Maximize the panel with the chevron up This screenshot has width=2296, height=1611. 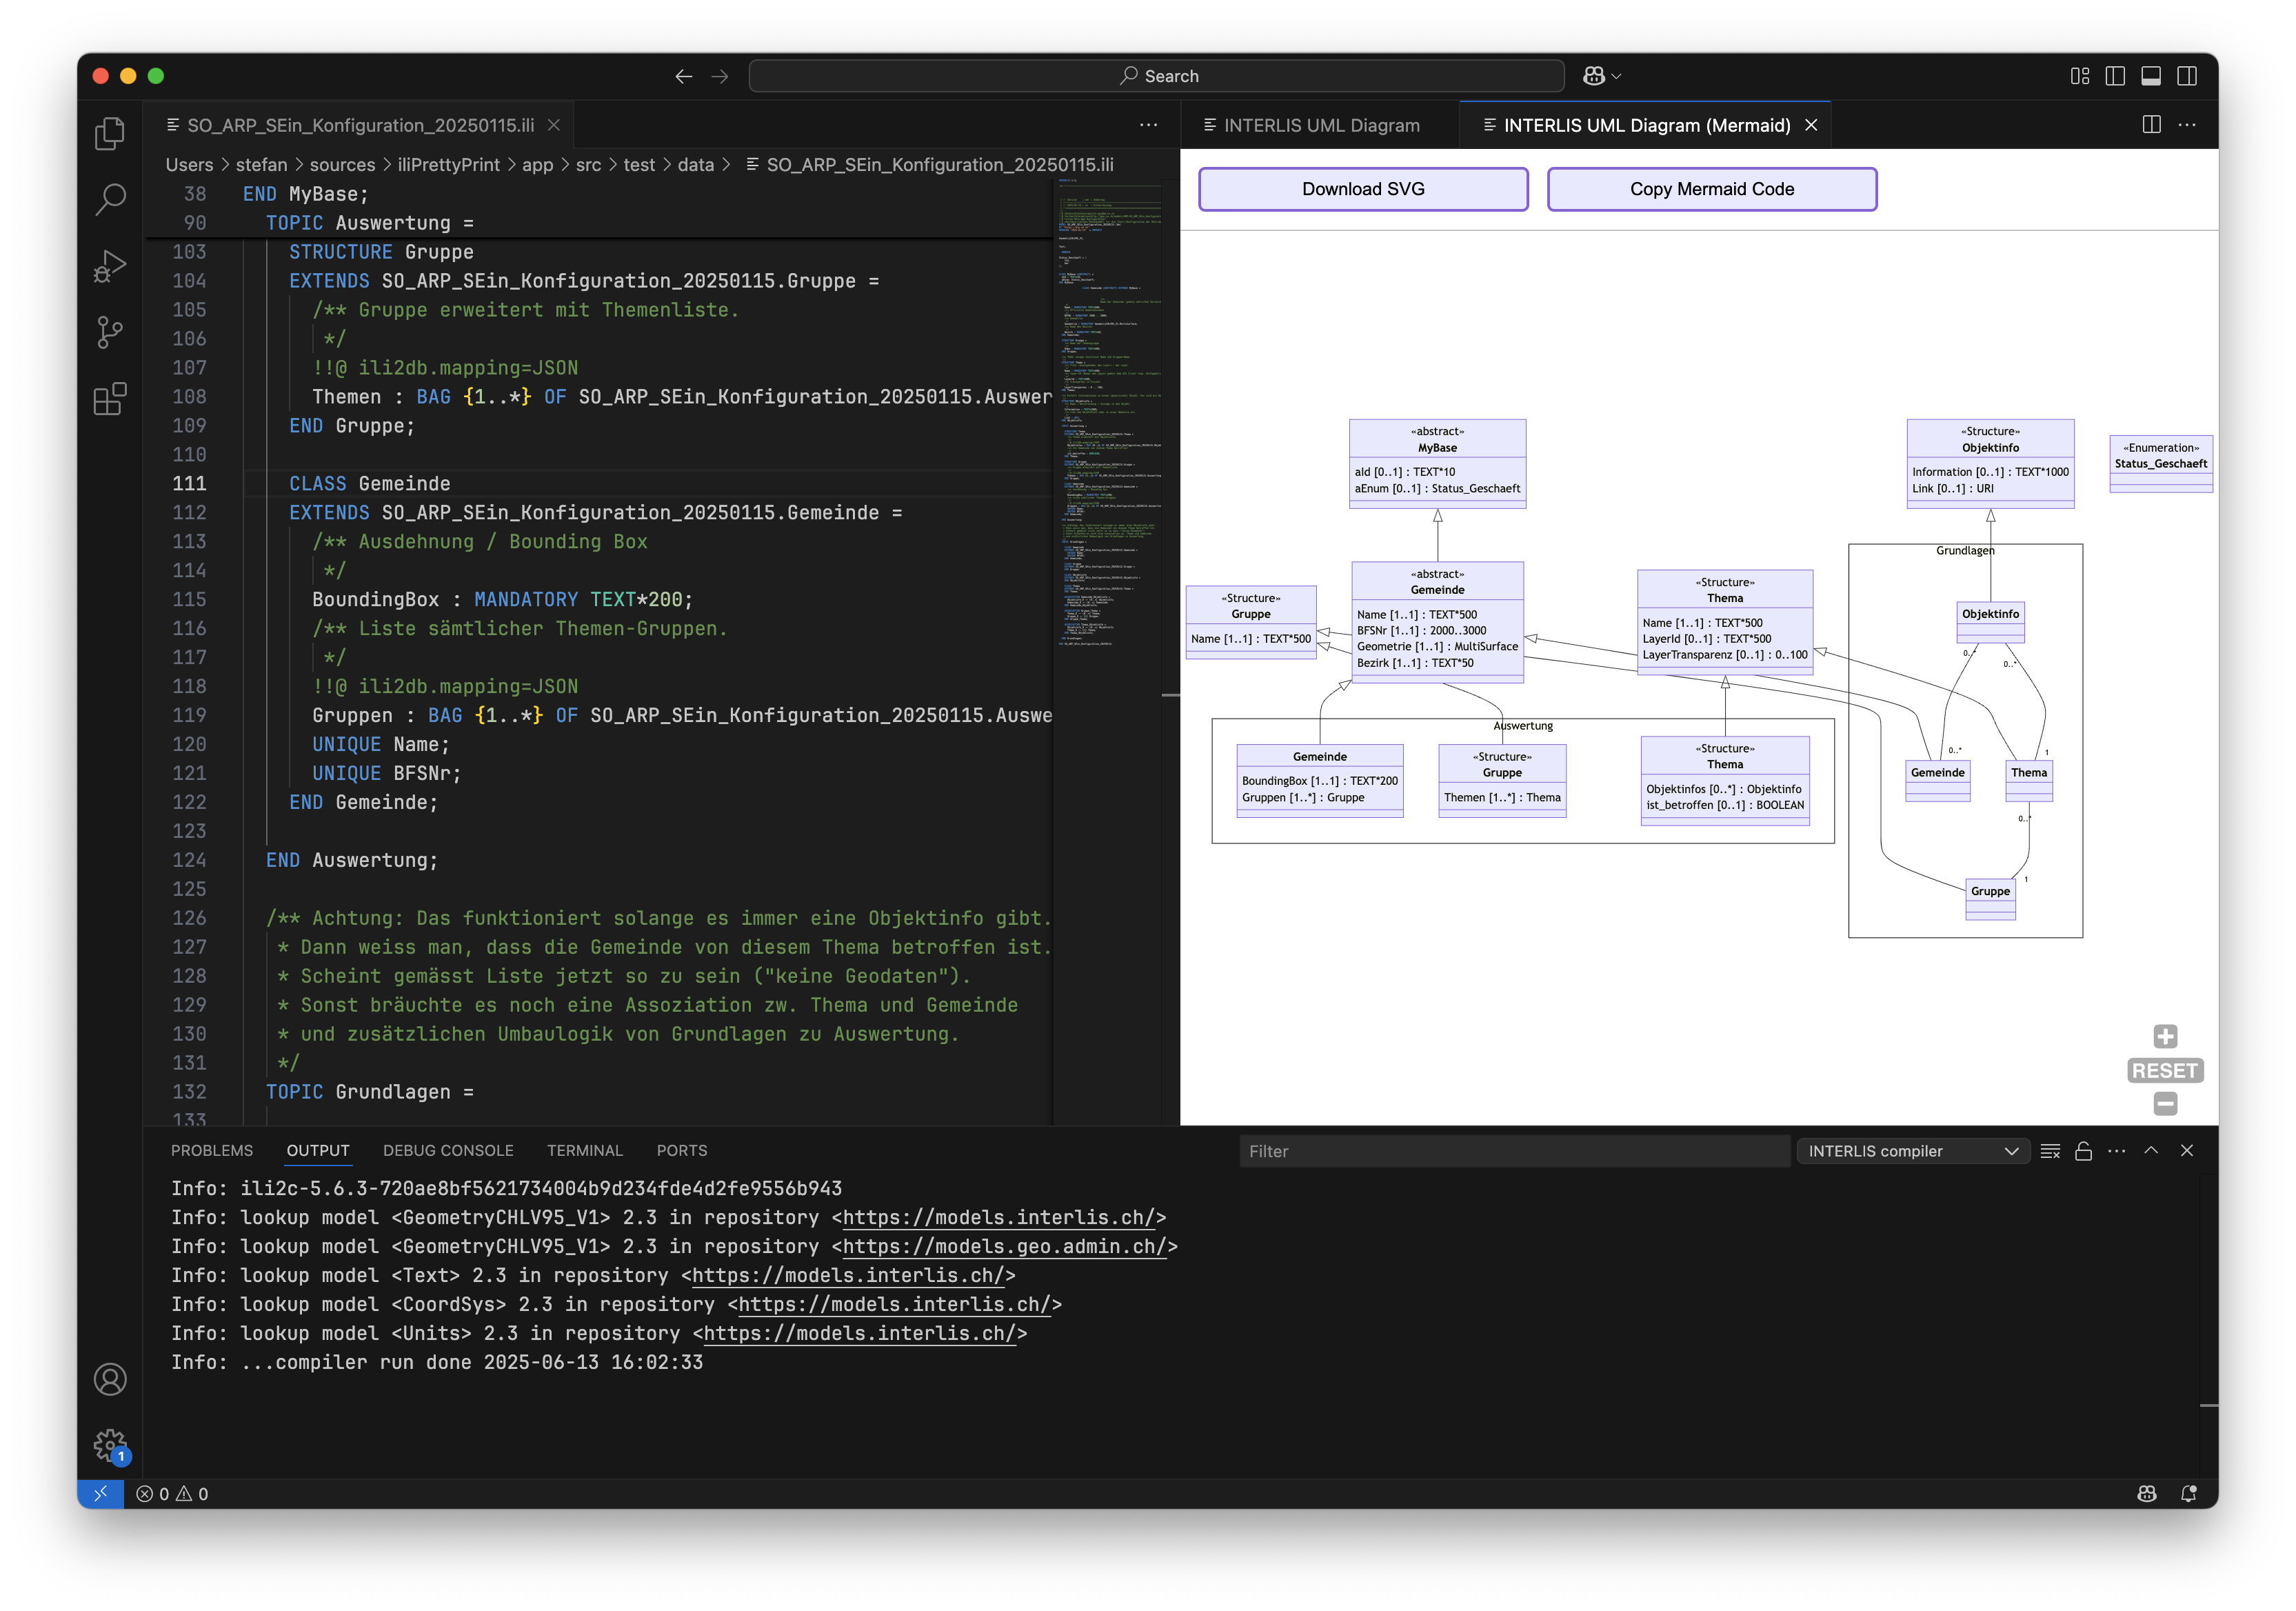(2151, 1151)
